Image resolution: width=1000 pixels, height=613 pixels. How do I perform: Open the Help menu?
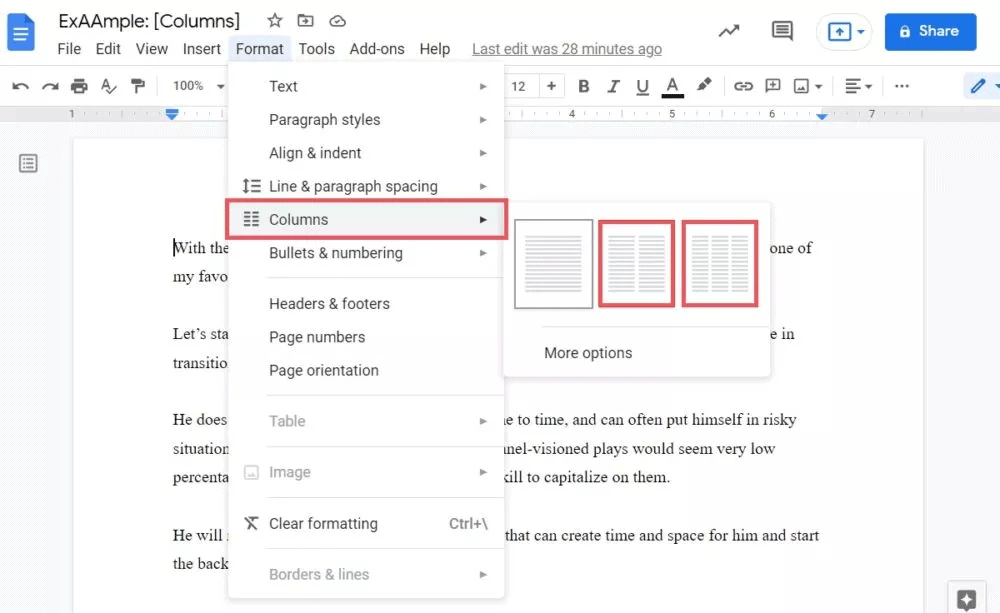point(434,49)
